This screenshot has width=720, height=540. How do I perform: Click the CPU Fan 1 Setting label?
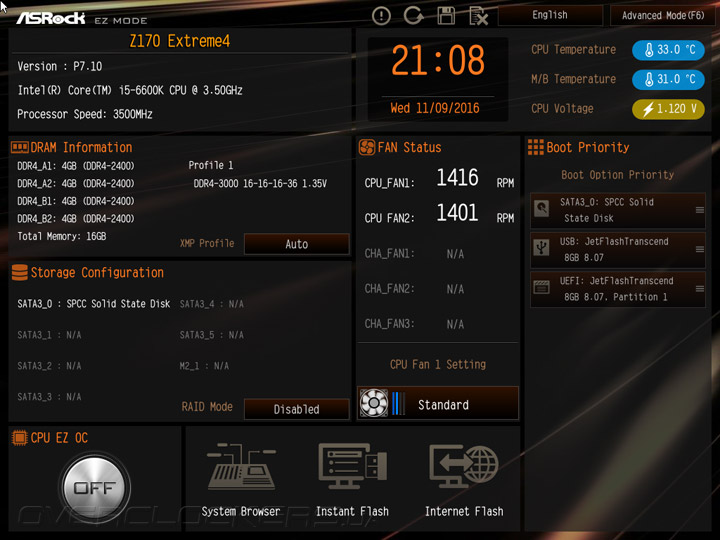tap(438, 365)
